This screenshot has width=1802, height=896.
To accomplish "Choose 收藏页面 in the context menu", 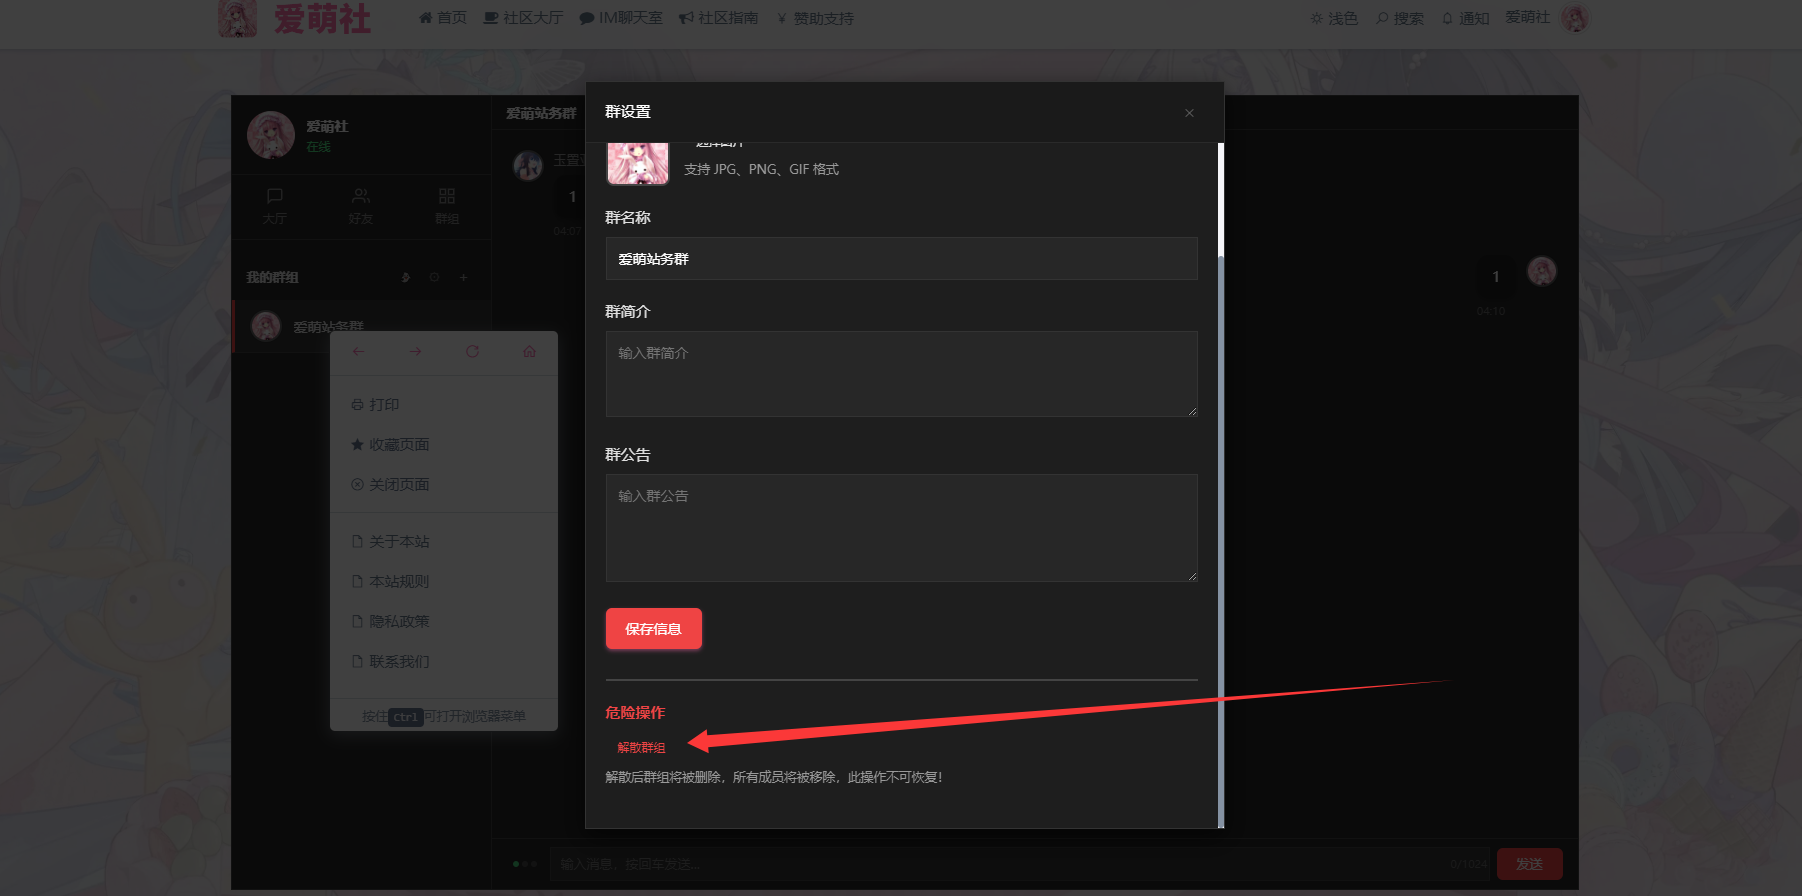I will tap(390, 445).
